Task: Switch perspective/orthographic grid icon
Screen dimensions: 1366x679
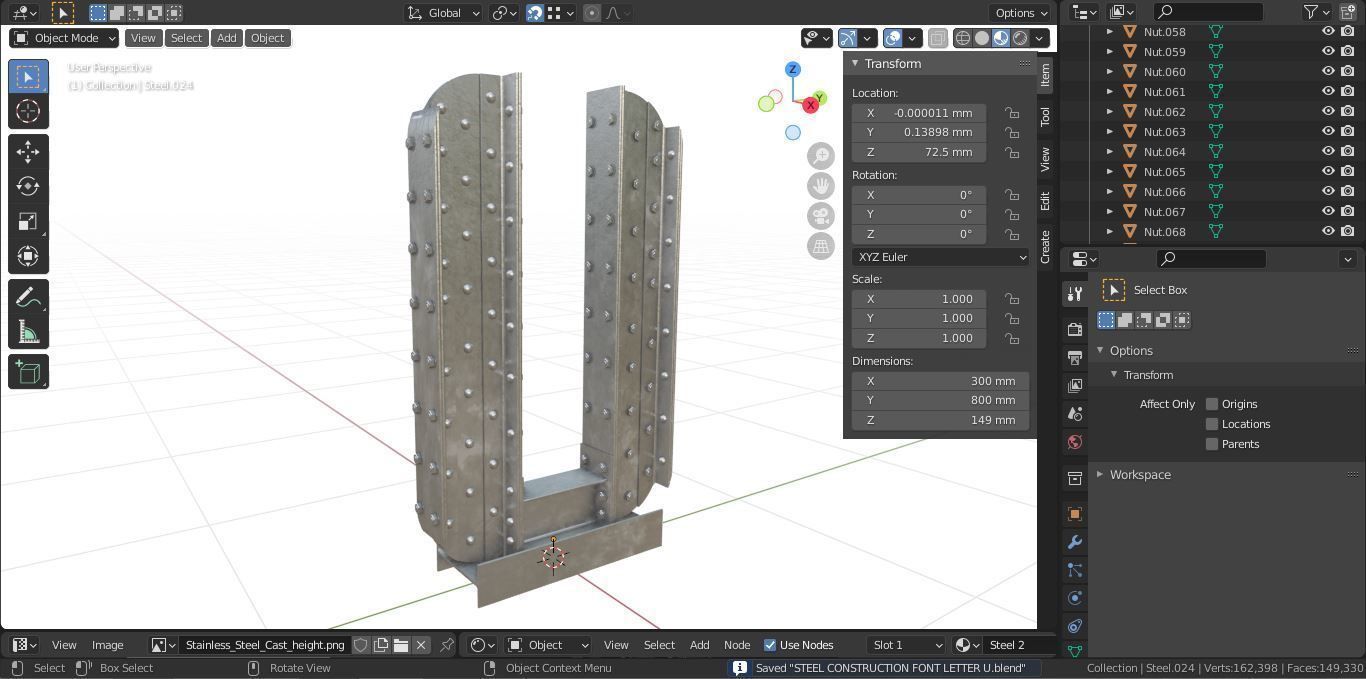Action: click(x=821, y=246)
